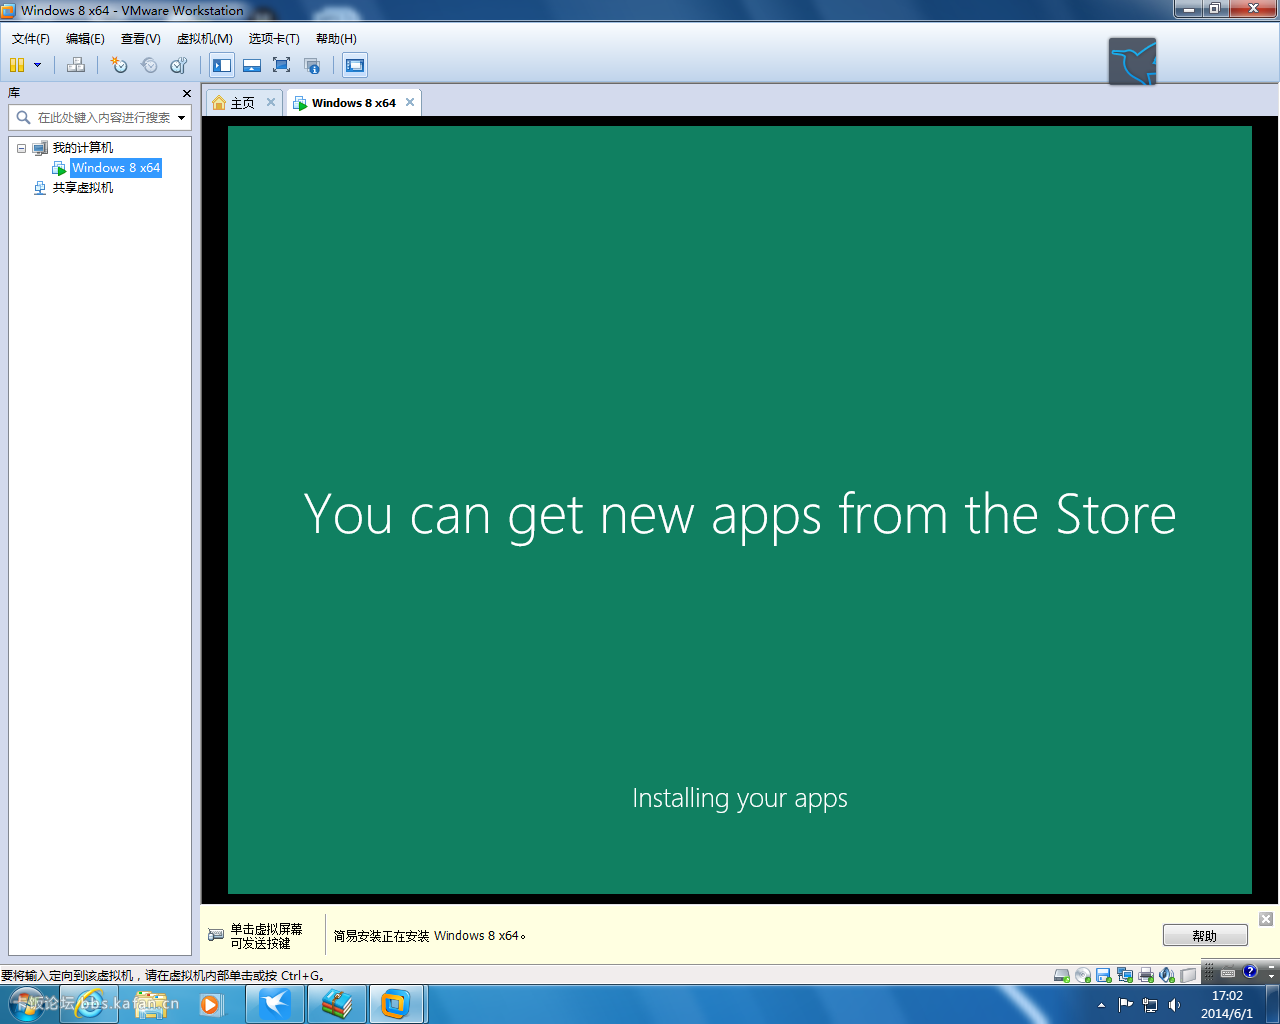Click the network adapter status icon
1280x1024 pixels.
click(x=1125, y=975)
